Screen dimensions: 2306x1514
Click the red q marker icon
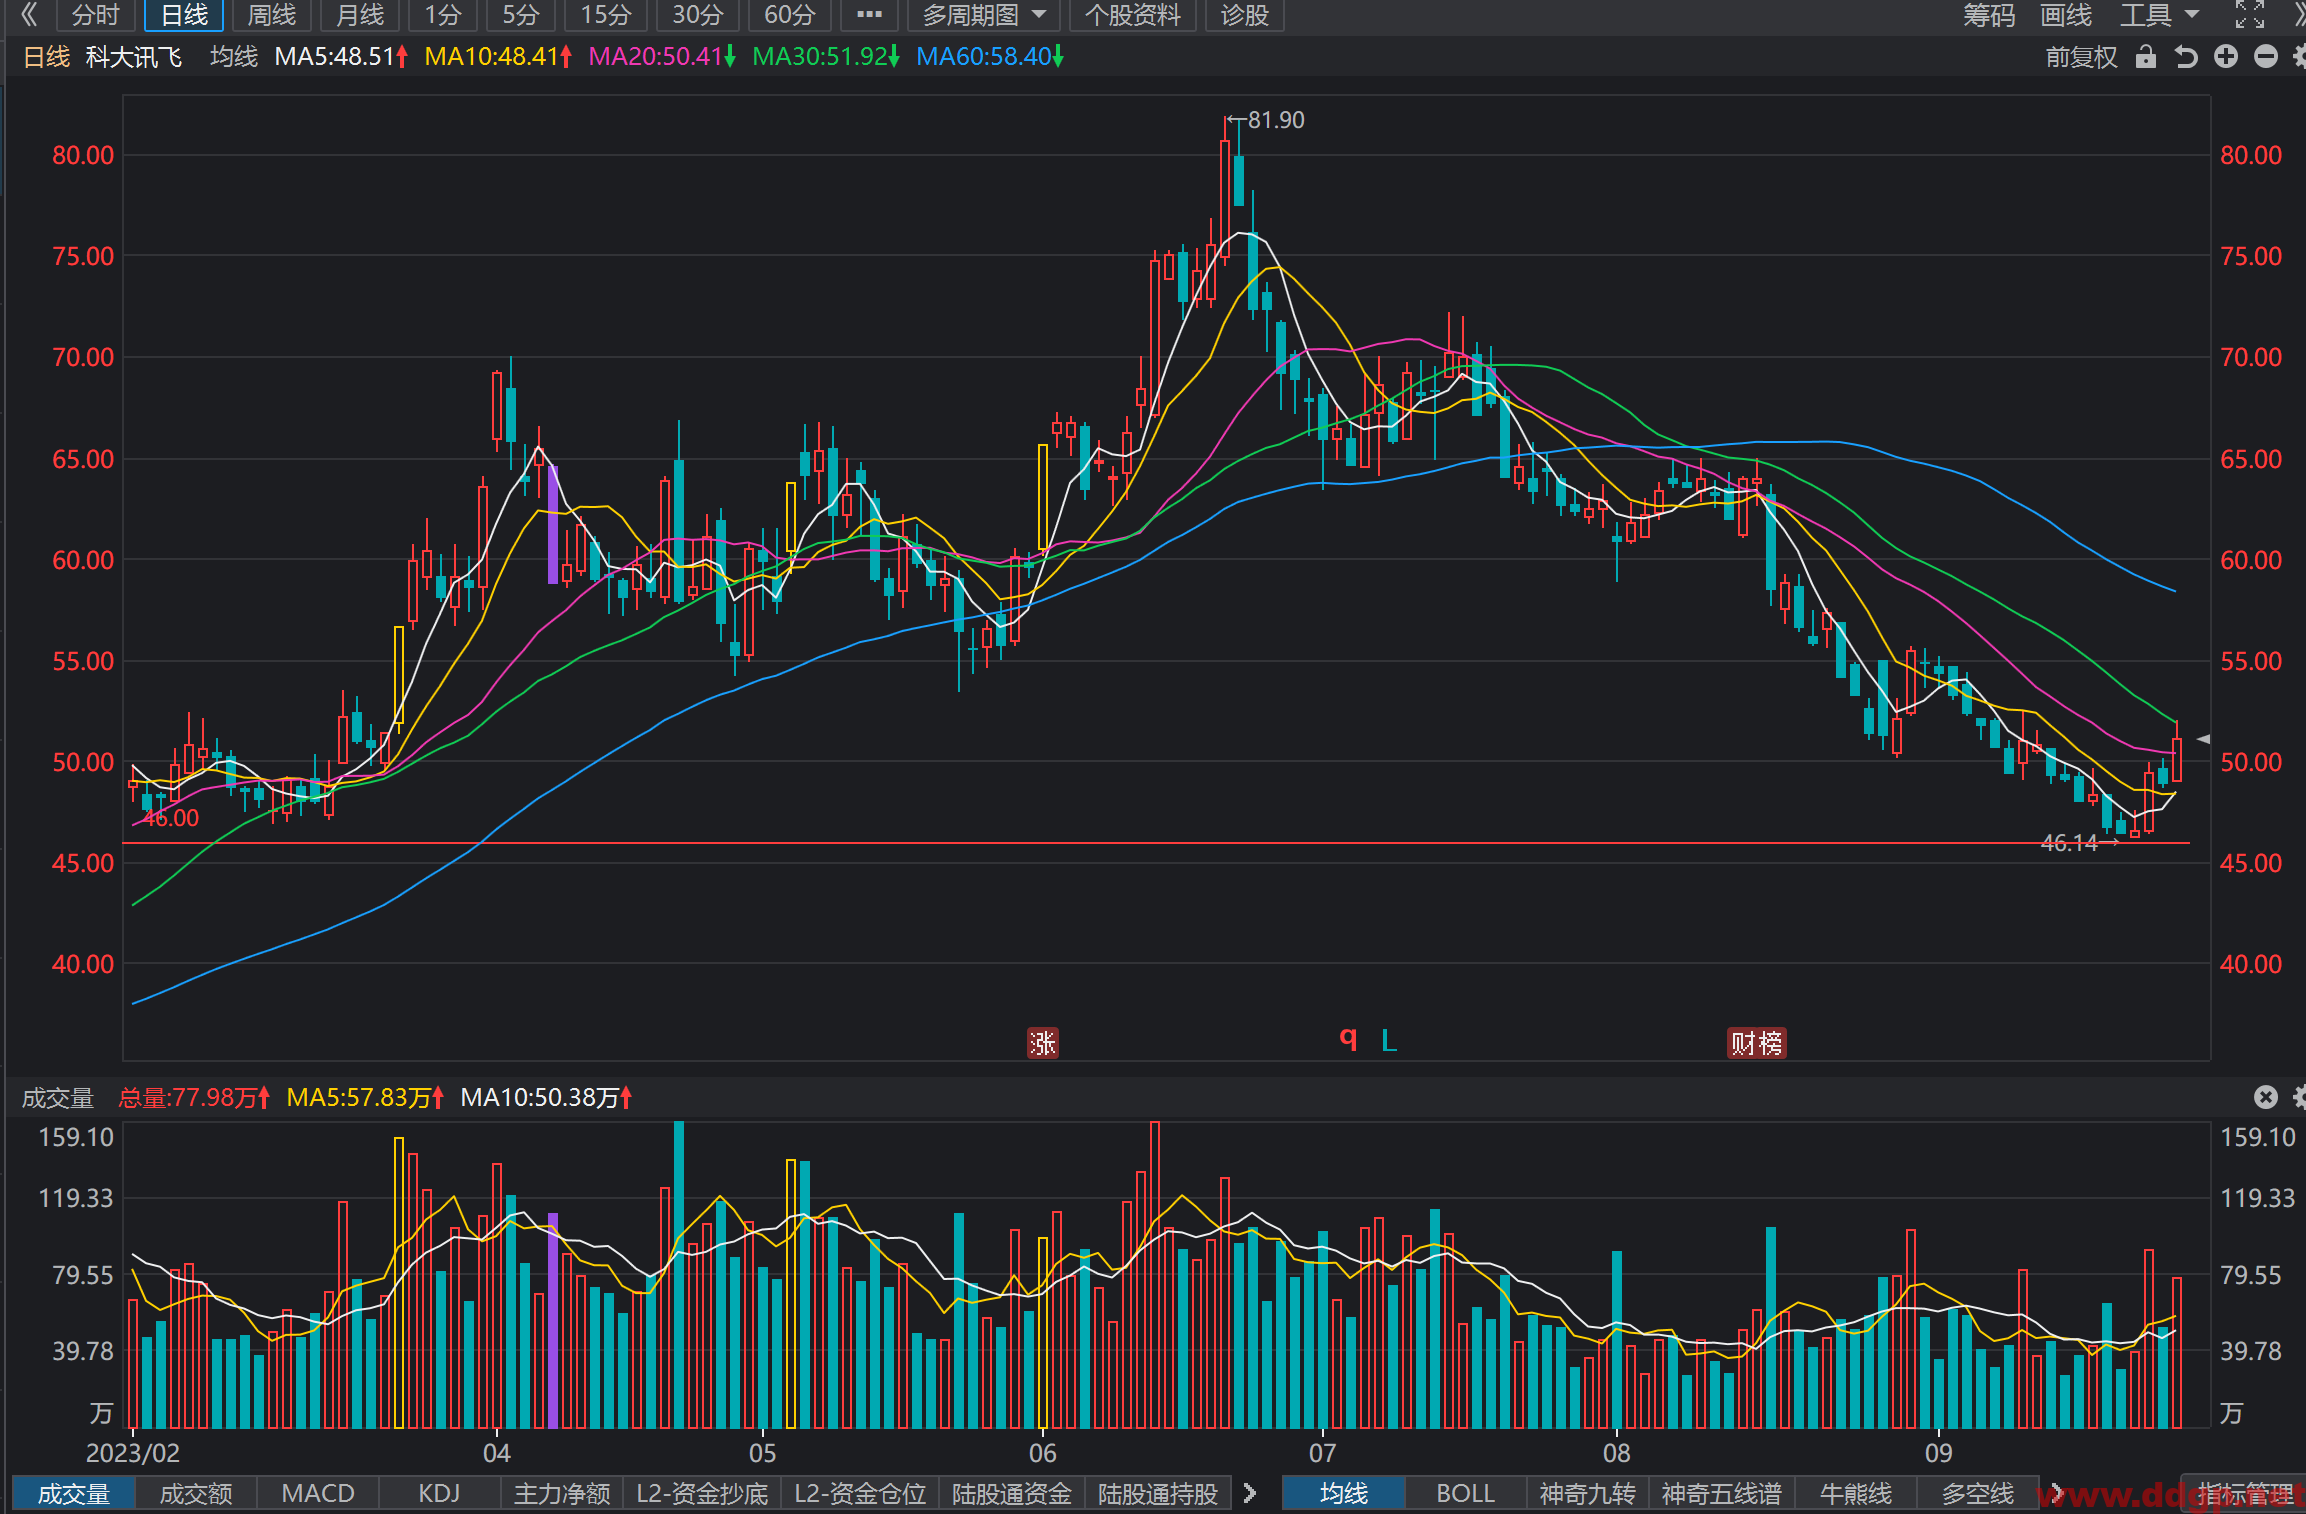[1348, 1039]
